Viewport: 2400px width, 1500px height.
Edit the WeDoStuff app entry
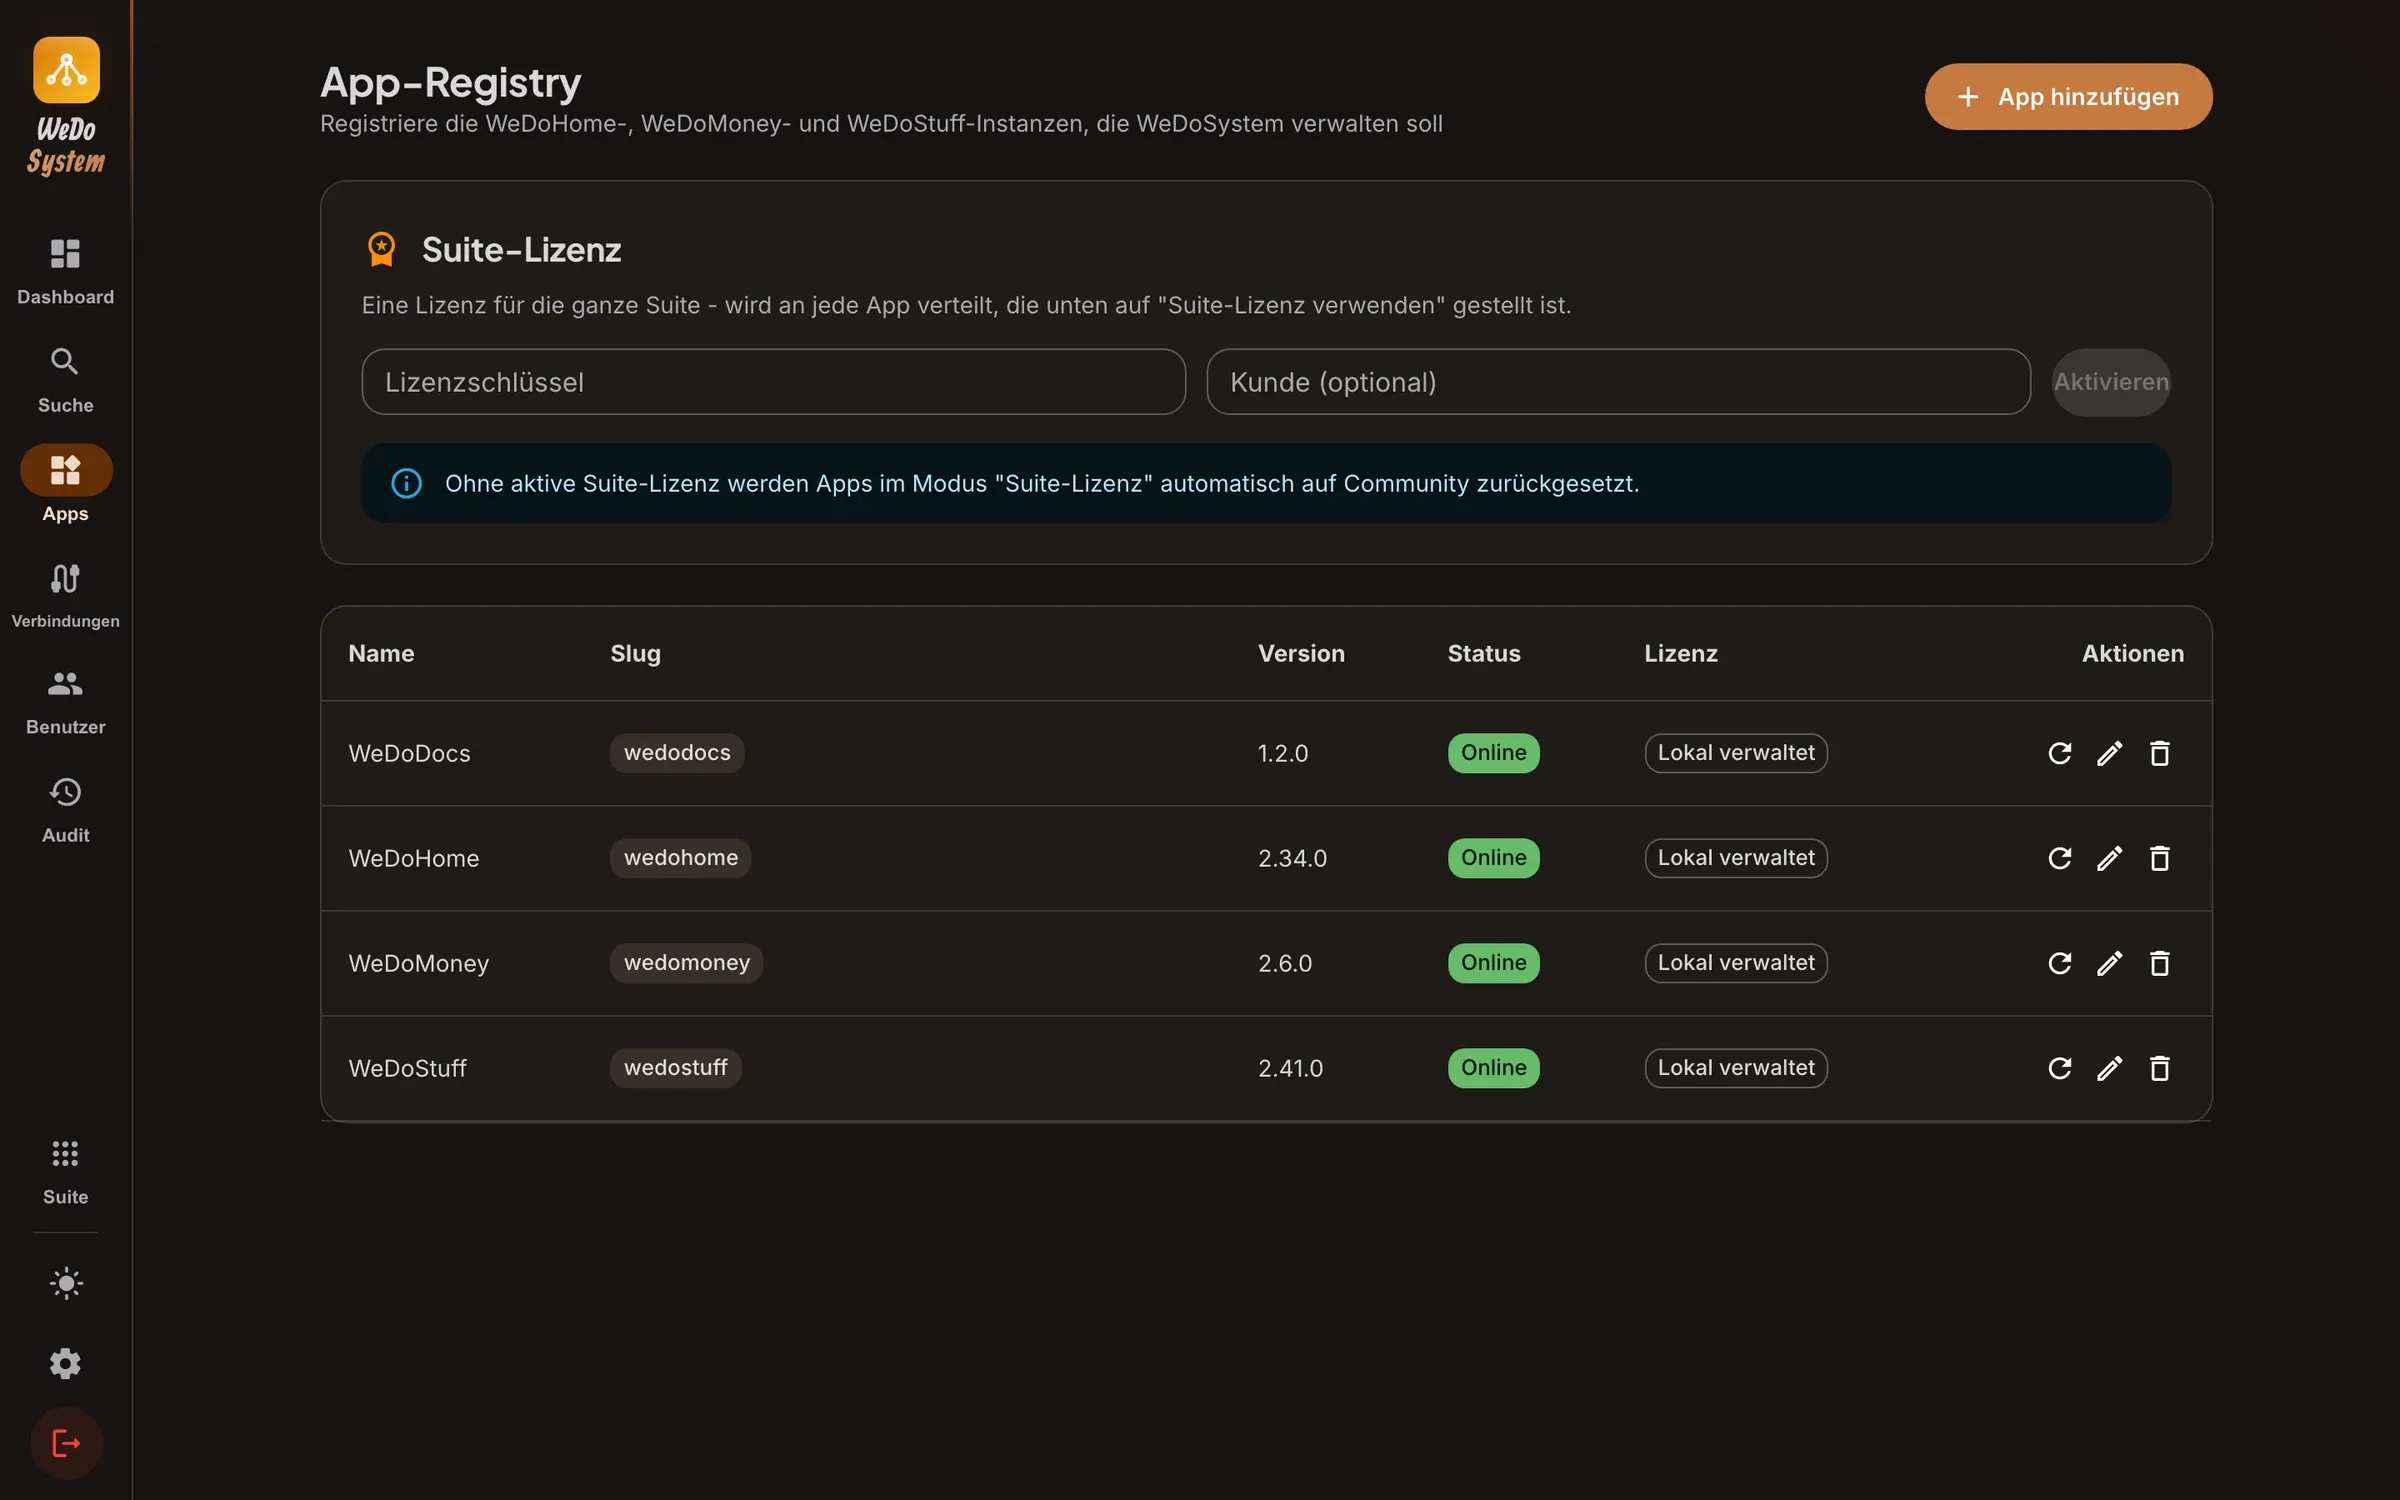[x=2109, y=1068]
